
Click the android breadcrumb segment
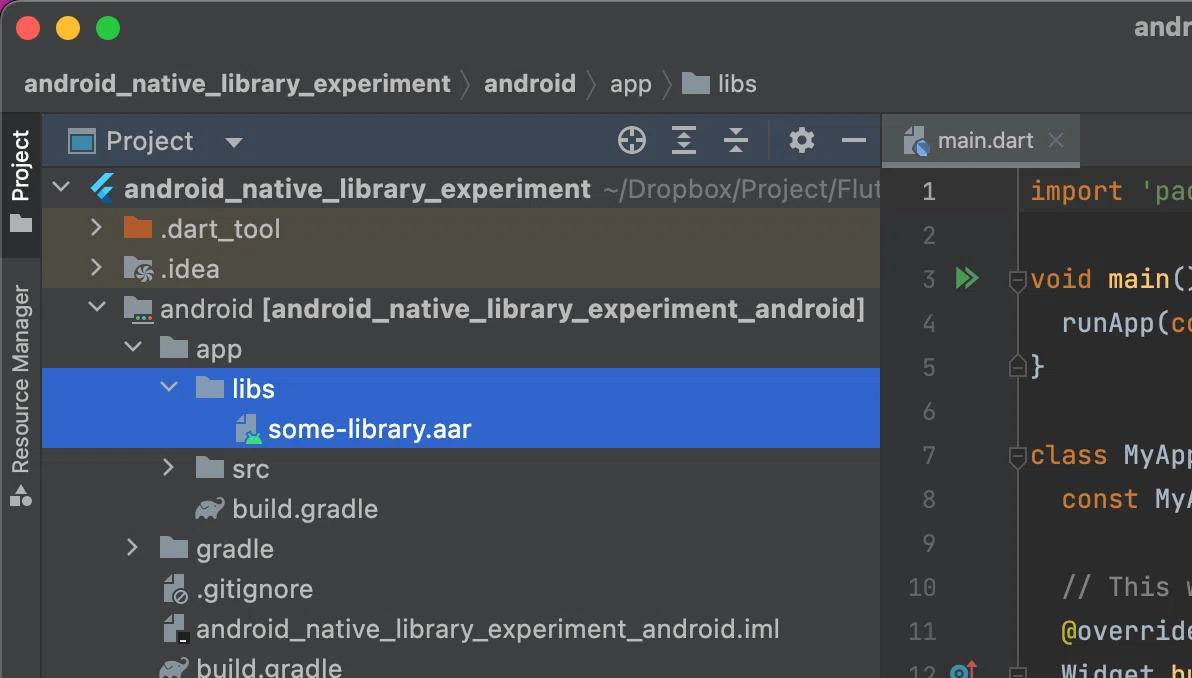(530, 84)
